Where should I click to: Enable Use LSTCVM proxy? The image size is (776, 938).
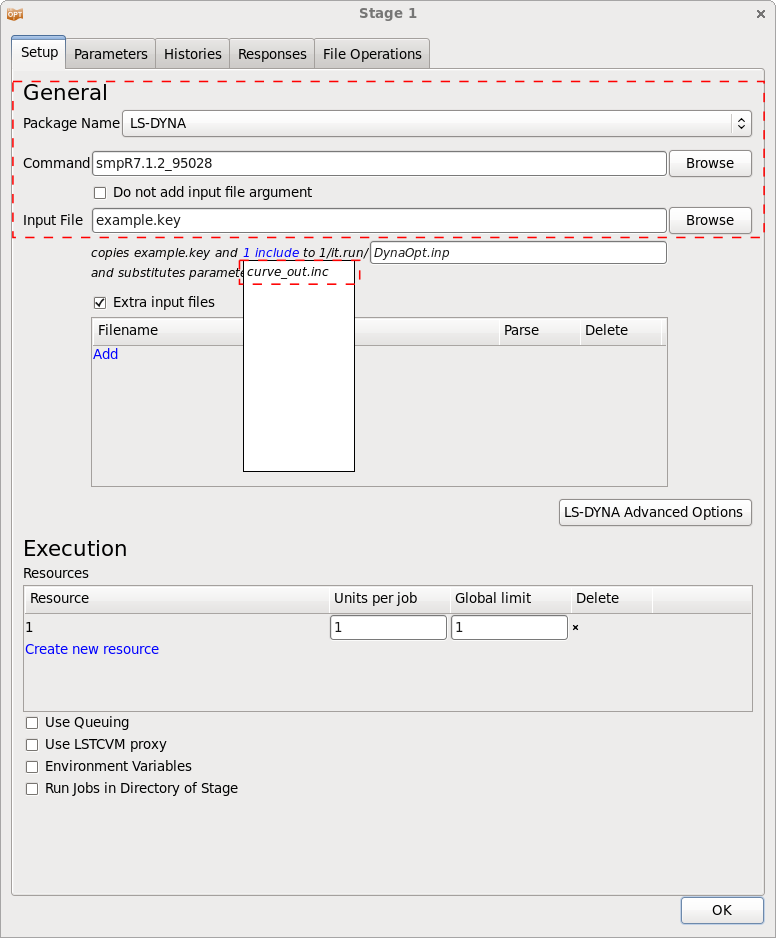[x=32, y=745]
